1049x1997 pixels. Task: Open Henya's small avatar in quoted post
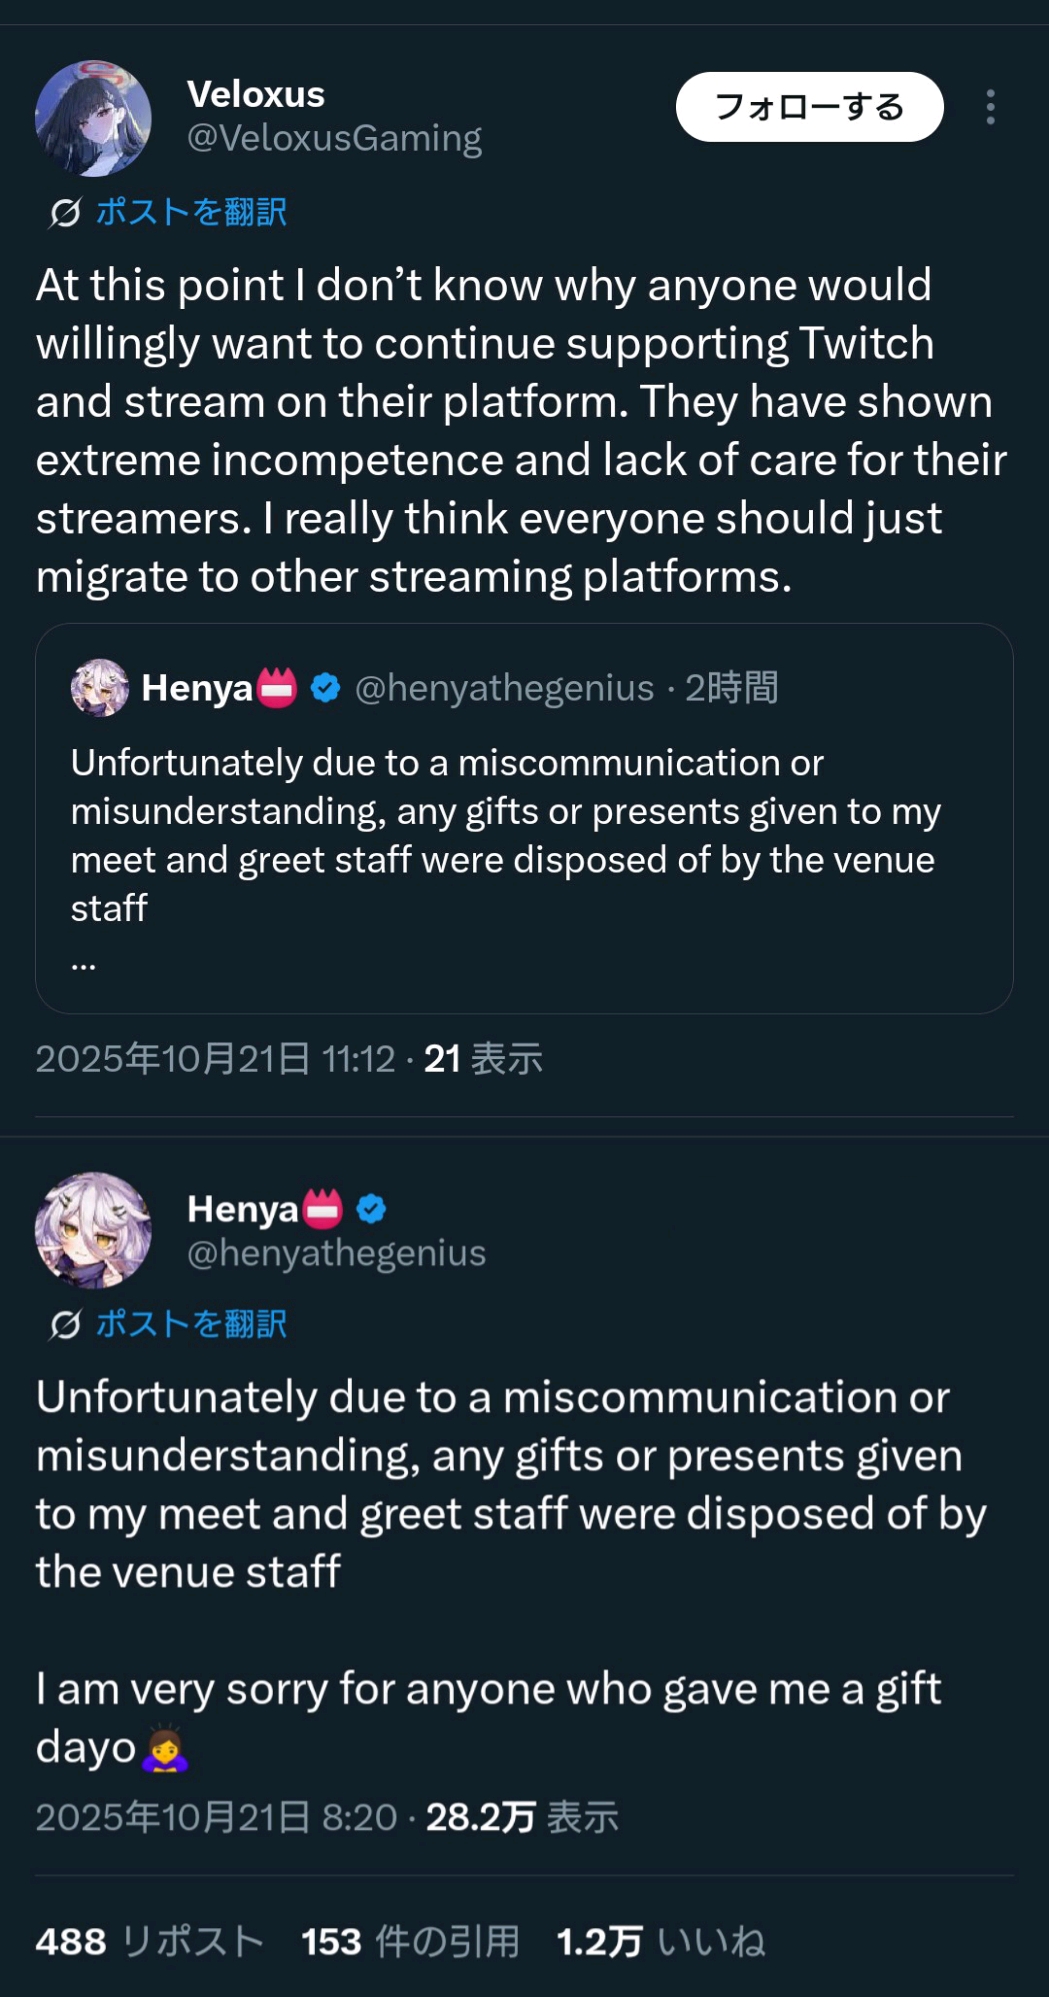99,688
